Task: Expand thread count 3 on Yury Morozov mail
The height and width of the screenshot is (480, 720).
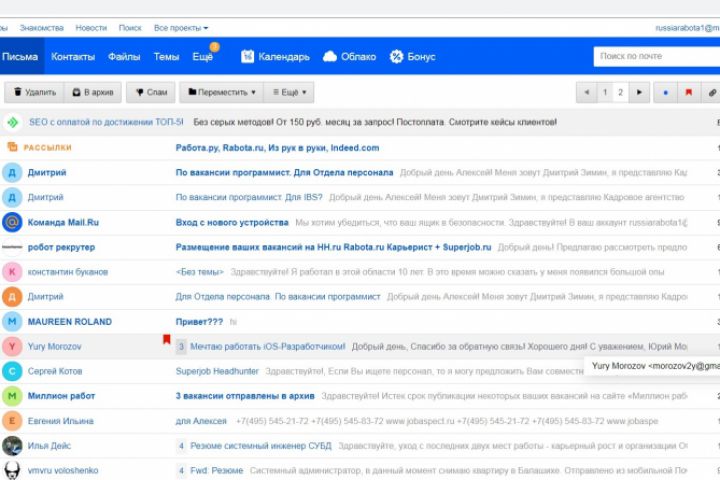Action: 181,346
